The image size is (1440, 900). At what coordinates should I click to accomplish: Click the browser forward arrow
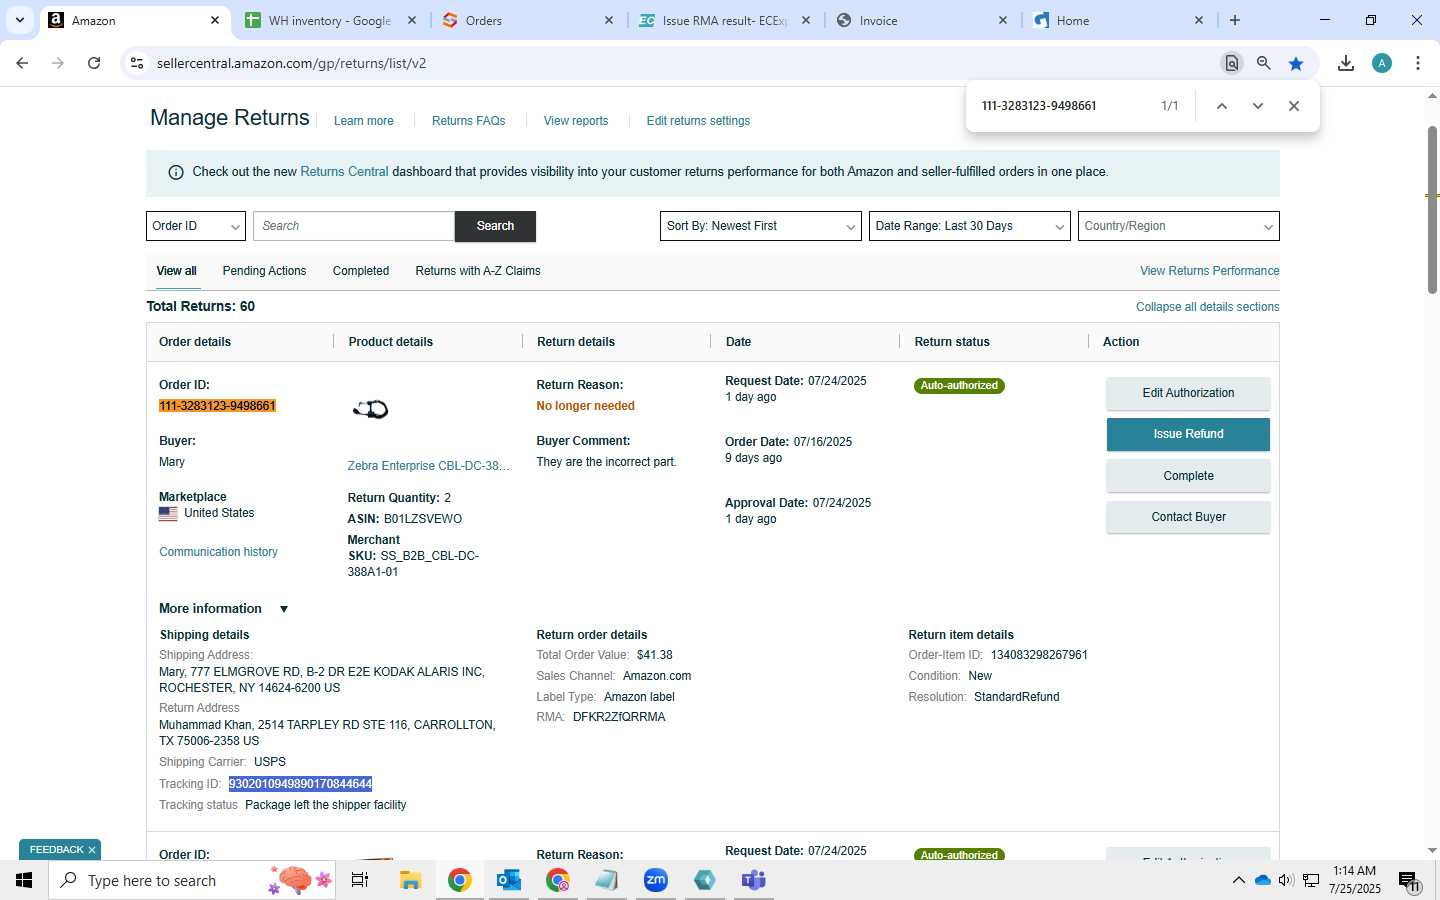click(x=58, y=63)
